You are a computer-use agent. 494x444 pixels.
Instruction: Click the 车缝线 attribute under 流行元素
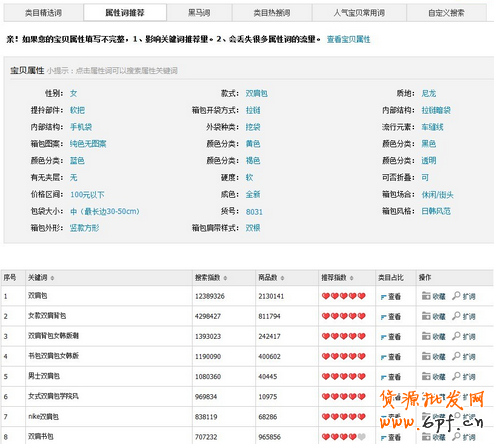click(433, 127)
